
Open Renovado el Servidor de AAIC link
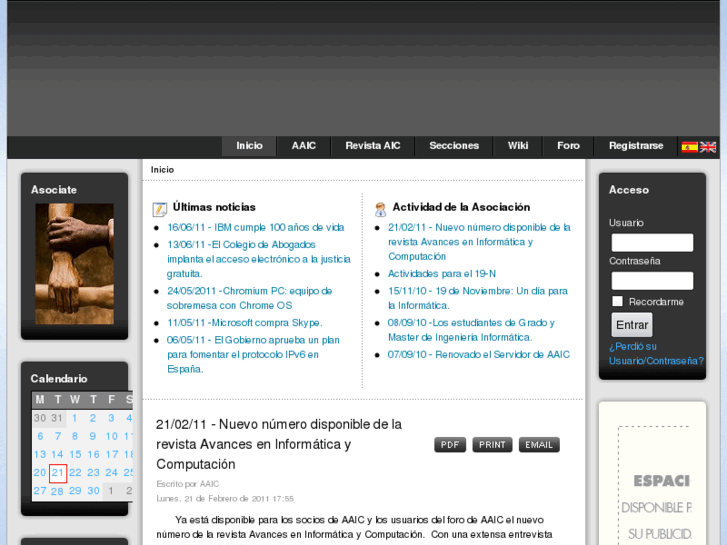pyautogui.click(x=478, y=354)
